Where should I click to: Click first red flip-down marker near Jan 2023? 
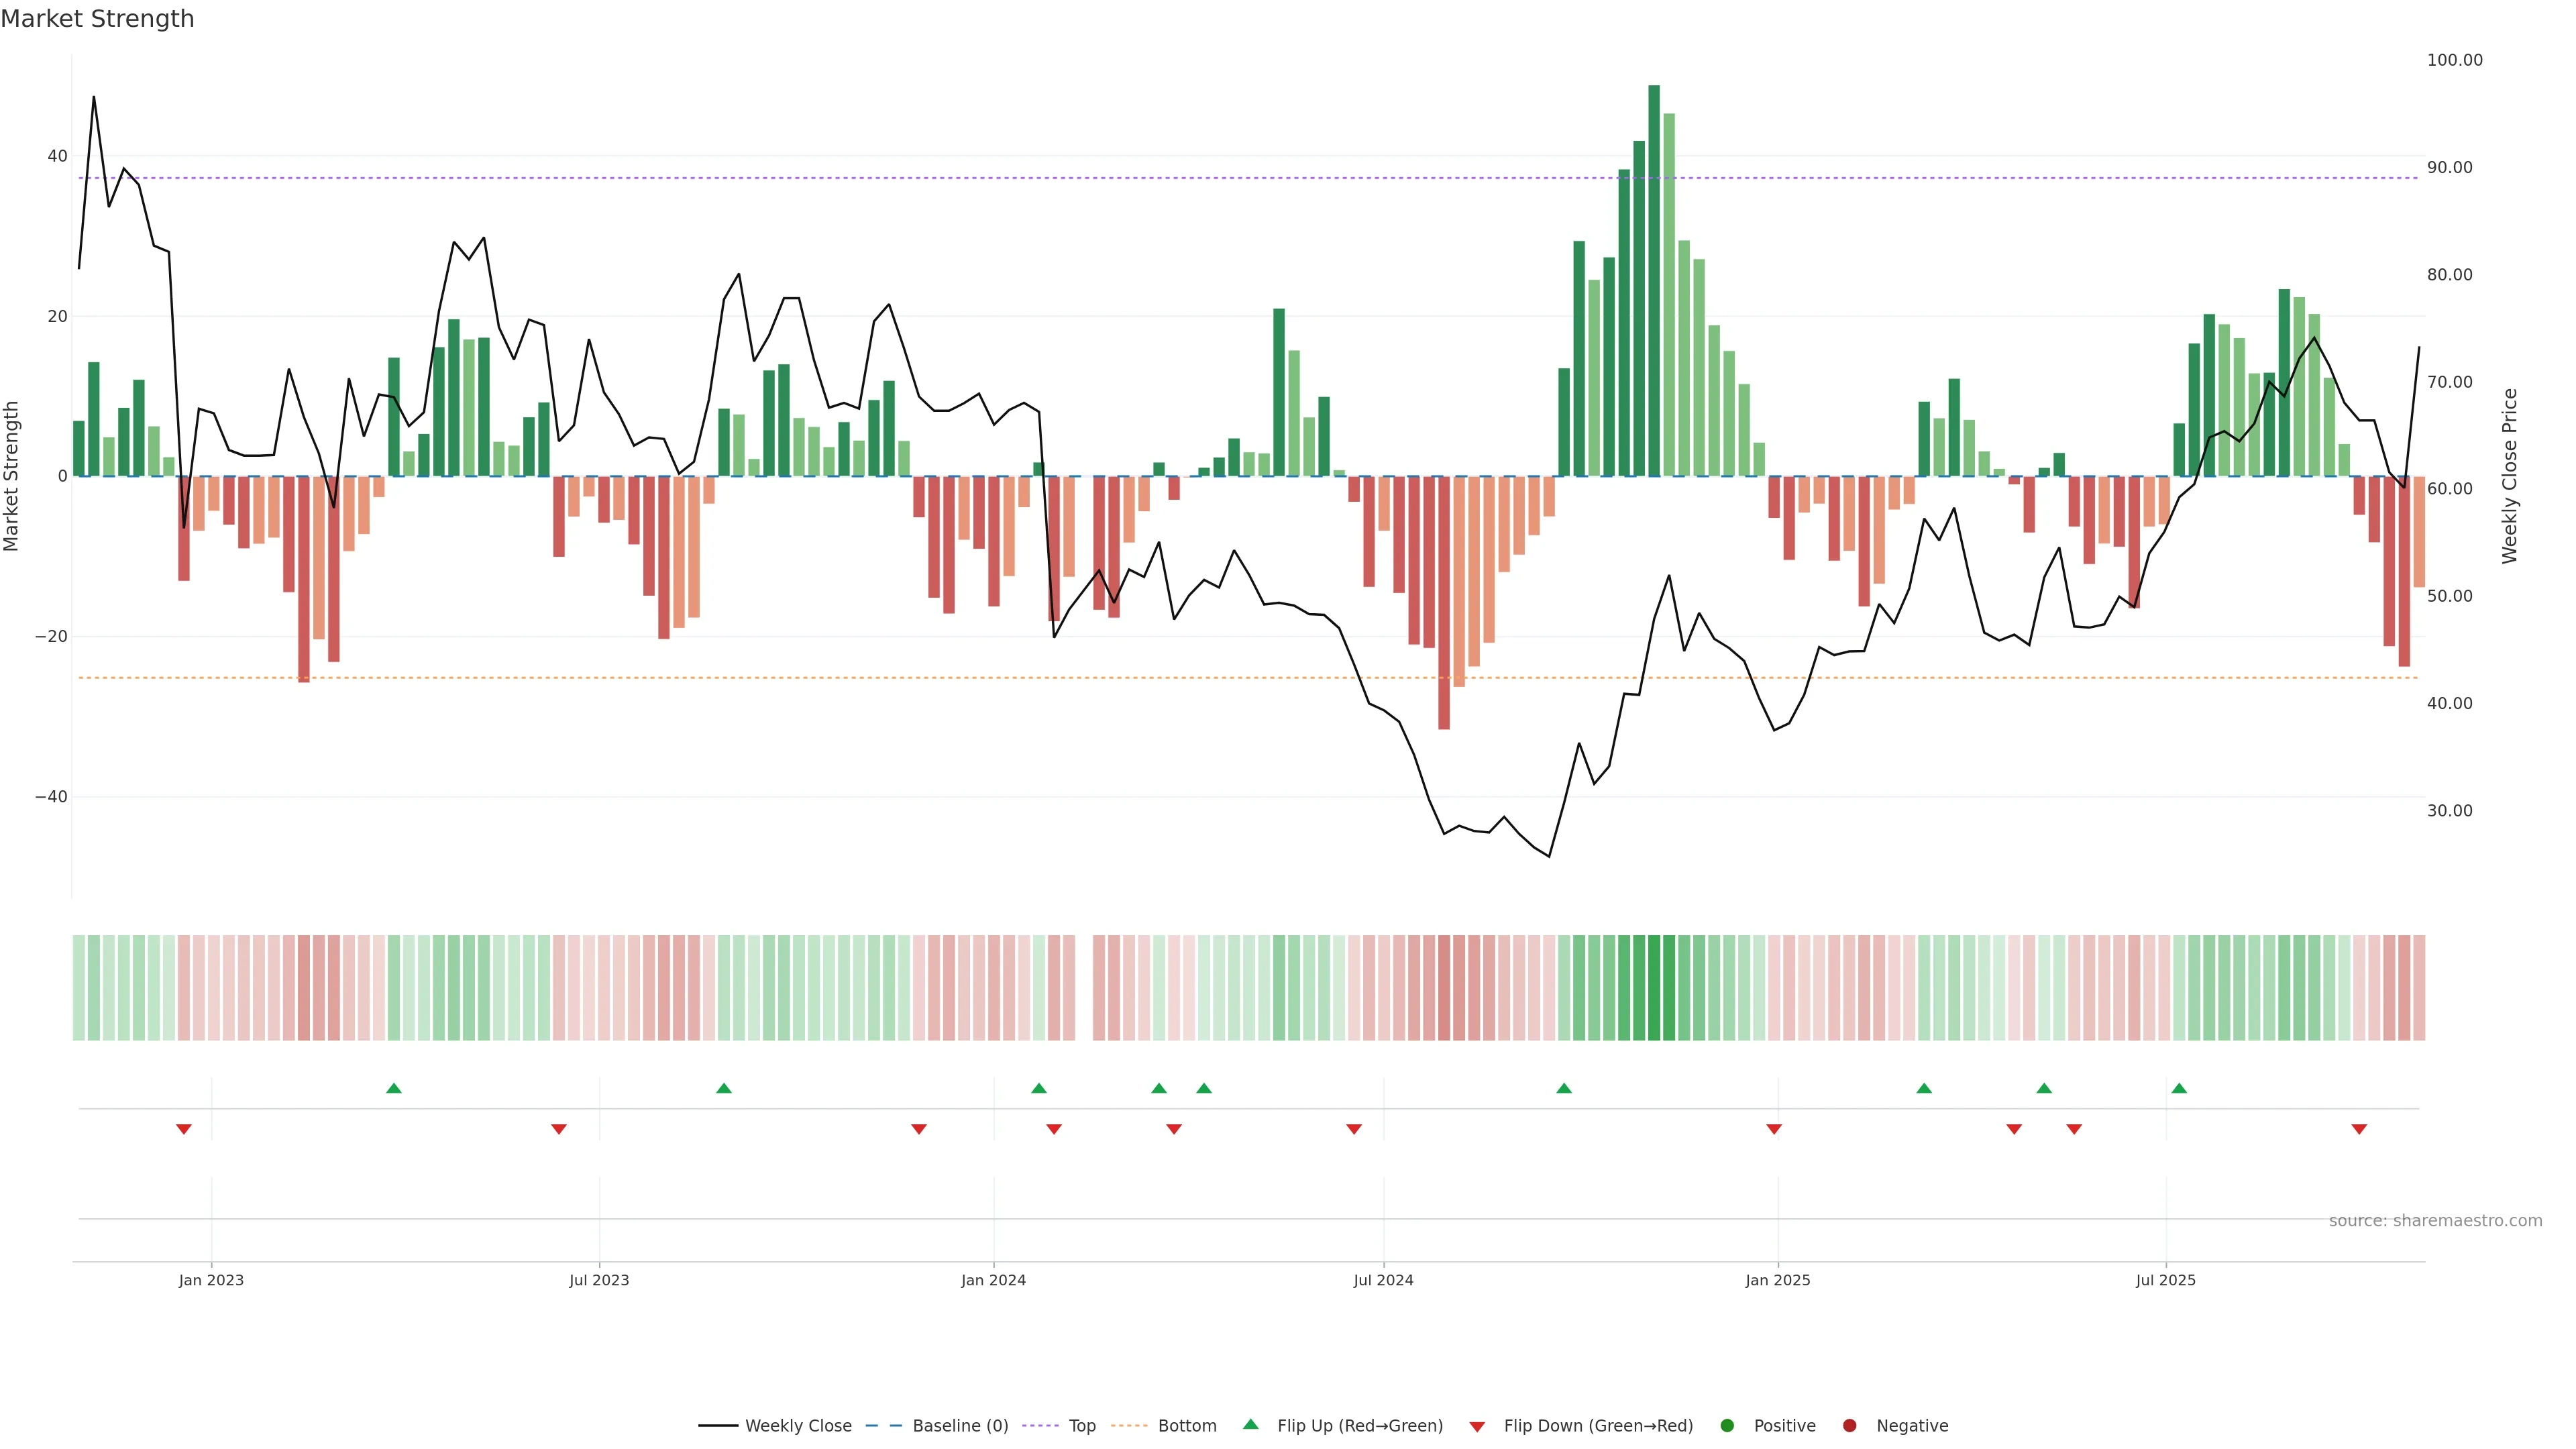point(184,1129)
